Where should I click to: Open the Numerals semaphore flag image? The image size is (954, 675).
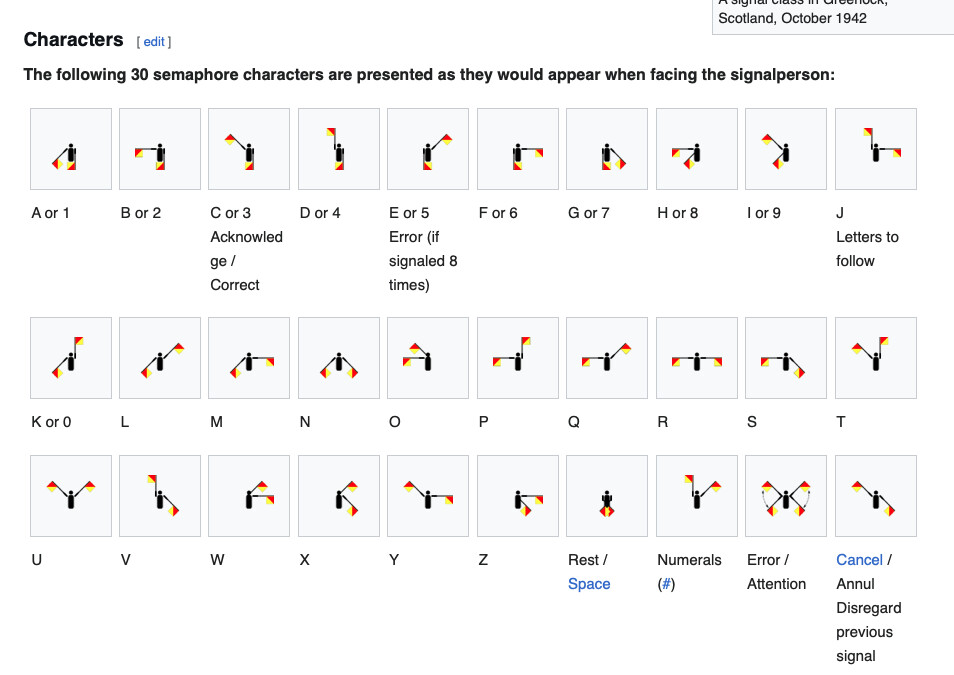pos(696,496)
